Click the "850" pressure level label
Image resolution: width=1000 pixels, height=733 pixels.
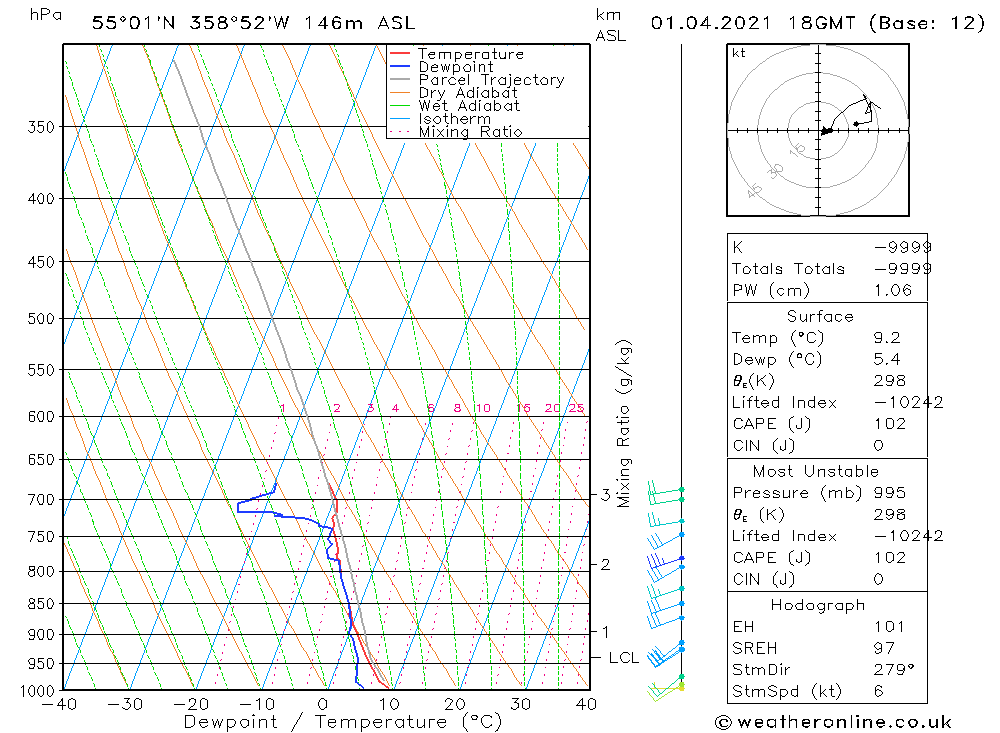tap(41, 603)
